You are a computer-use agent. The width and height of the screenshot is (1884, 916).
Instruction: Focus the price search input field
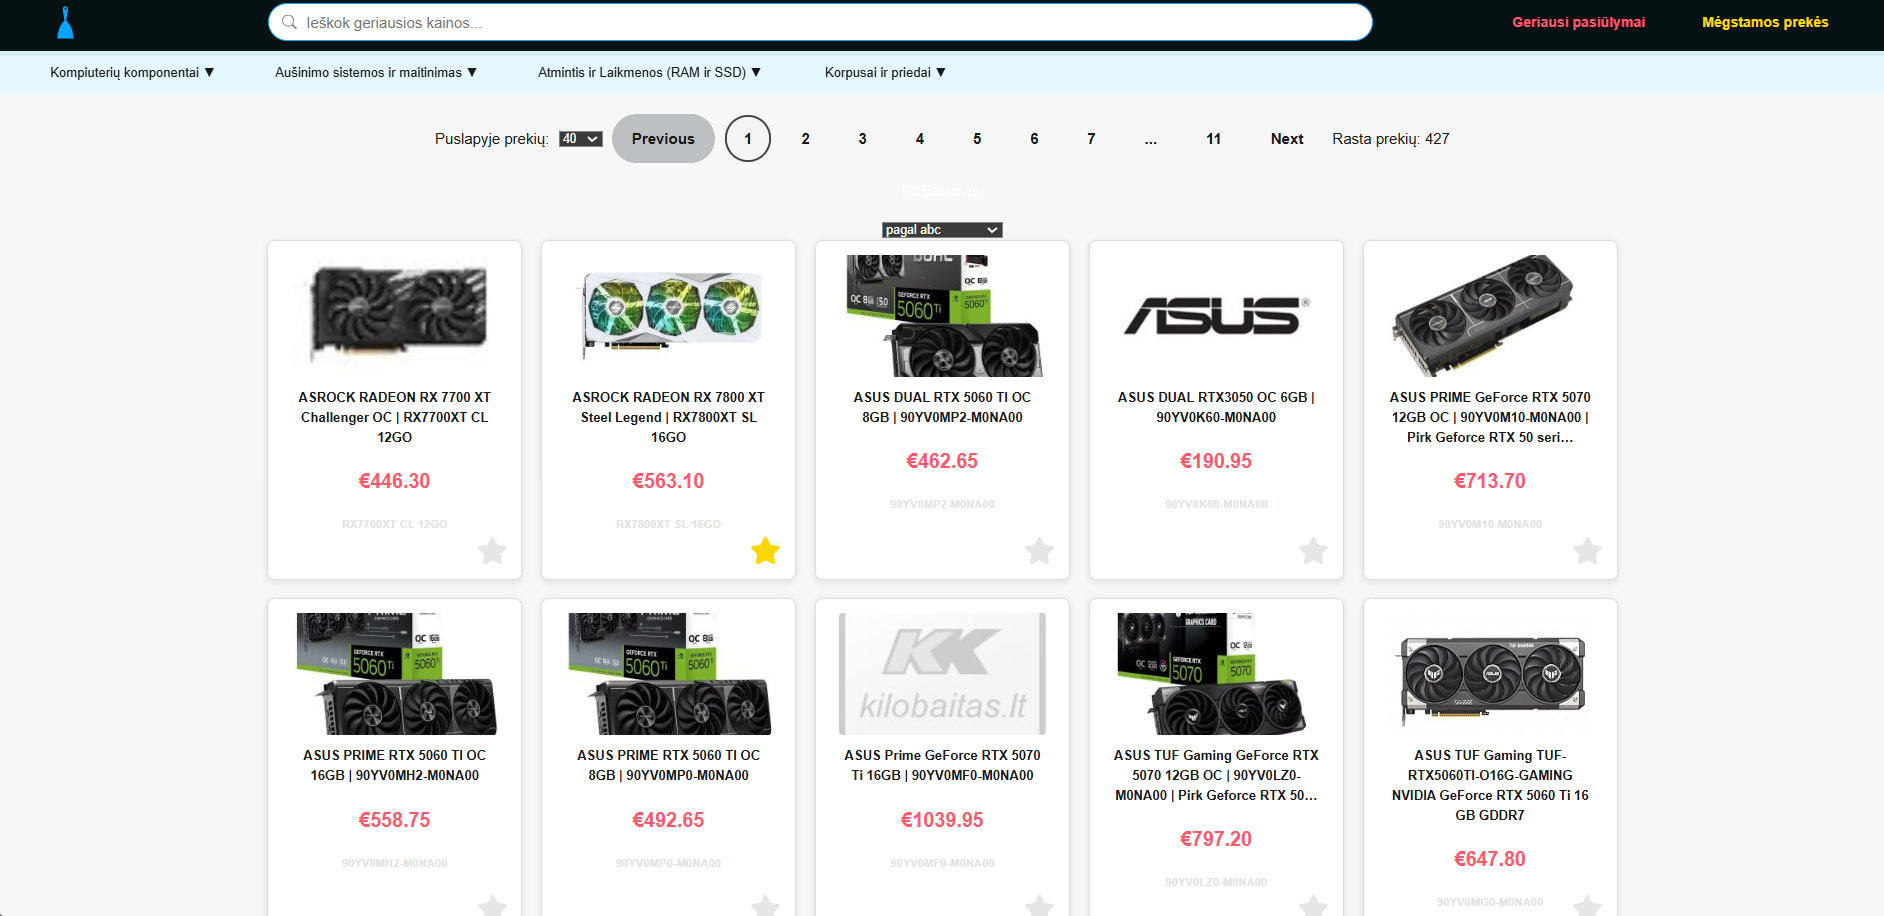click(x=820, y=22)
